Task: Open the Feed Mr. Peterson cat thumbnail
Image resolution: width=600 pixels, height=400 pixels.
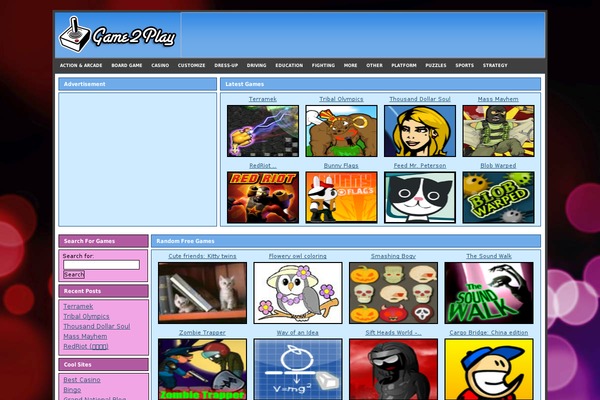Action: (x=420, y=197)
